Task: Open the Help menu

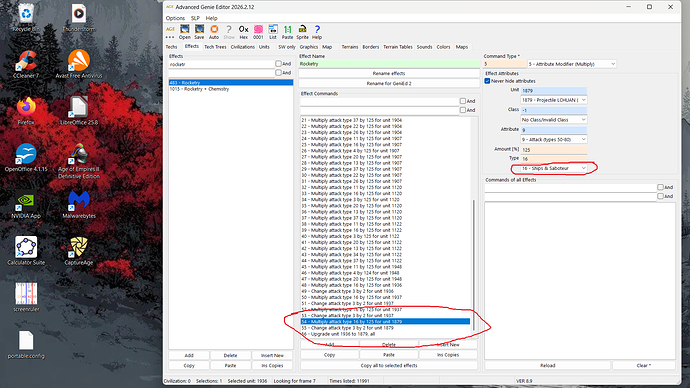Action: pyautogui.click(x=212, y=18)
